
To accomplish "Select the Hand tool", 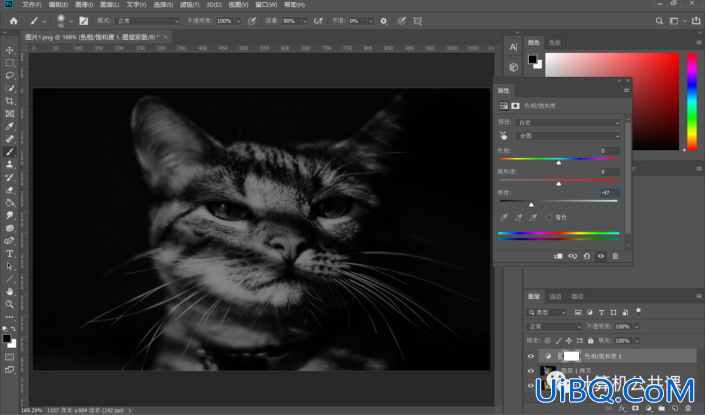I will click(9, 291).
